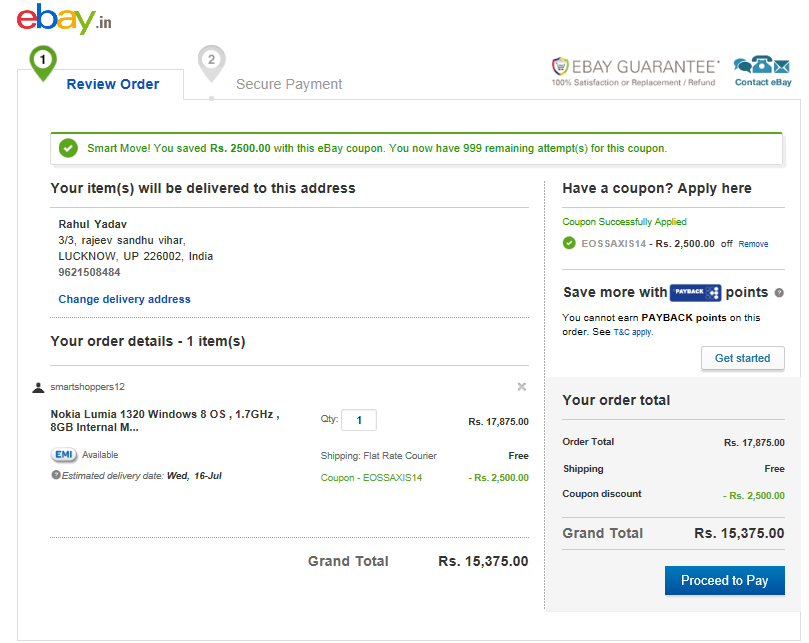
Task: Open the PAYBACK T&C apply link
Action: point(633,332)
